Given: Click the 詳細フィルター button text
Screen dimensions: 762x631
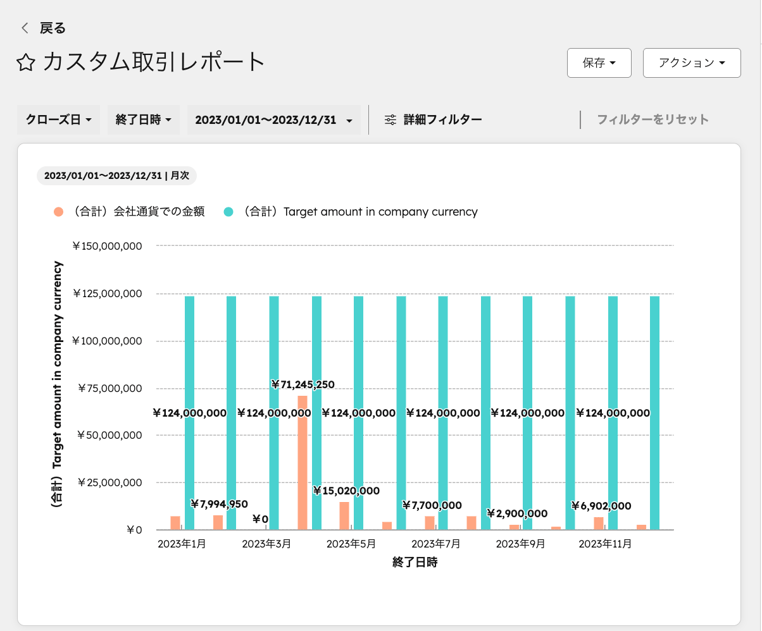Looking at the screenshot, I should 442,120.
